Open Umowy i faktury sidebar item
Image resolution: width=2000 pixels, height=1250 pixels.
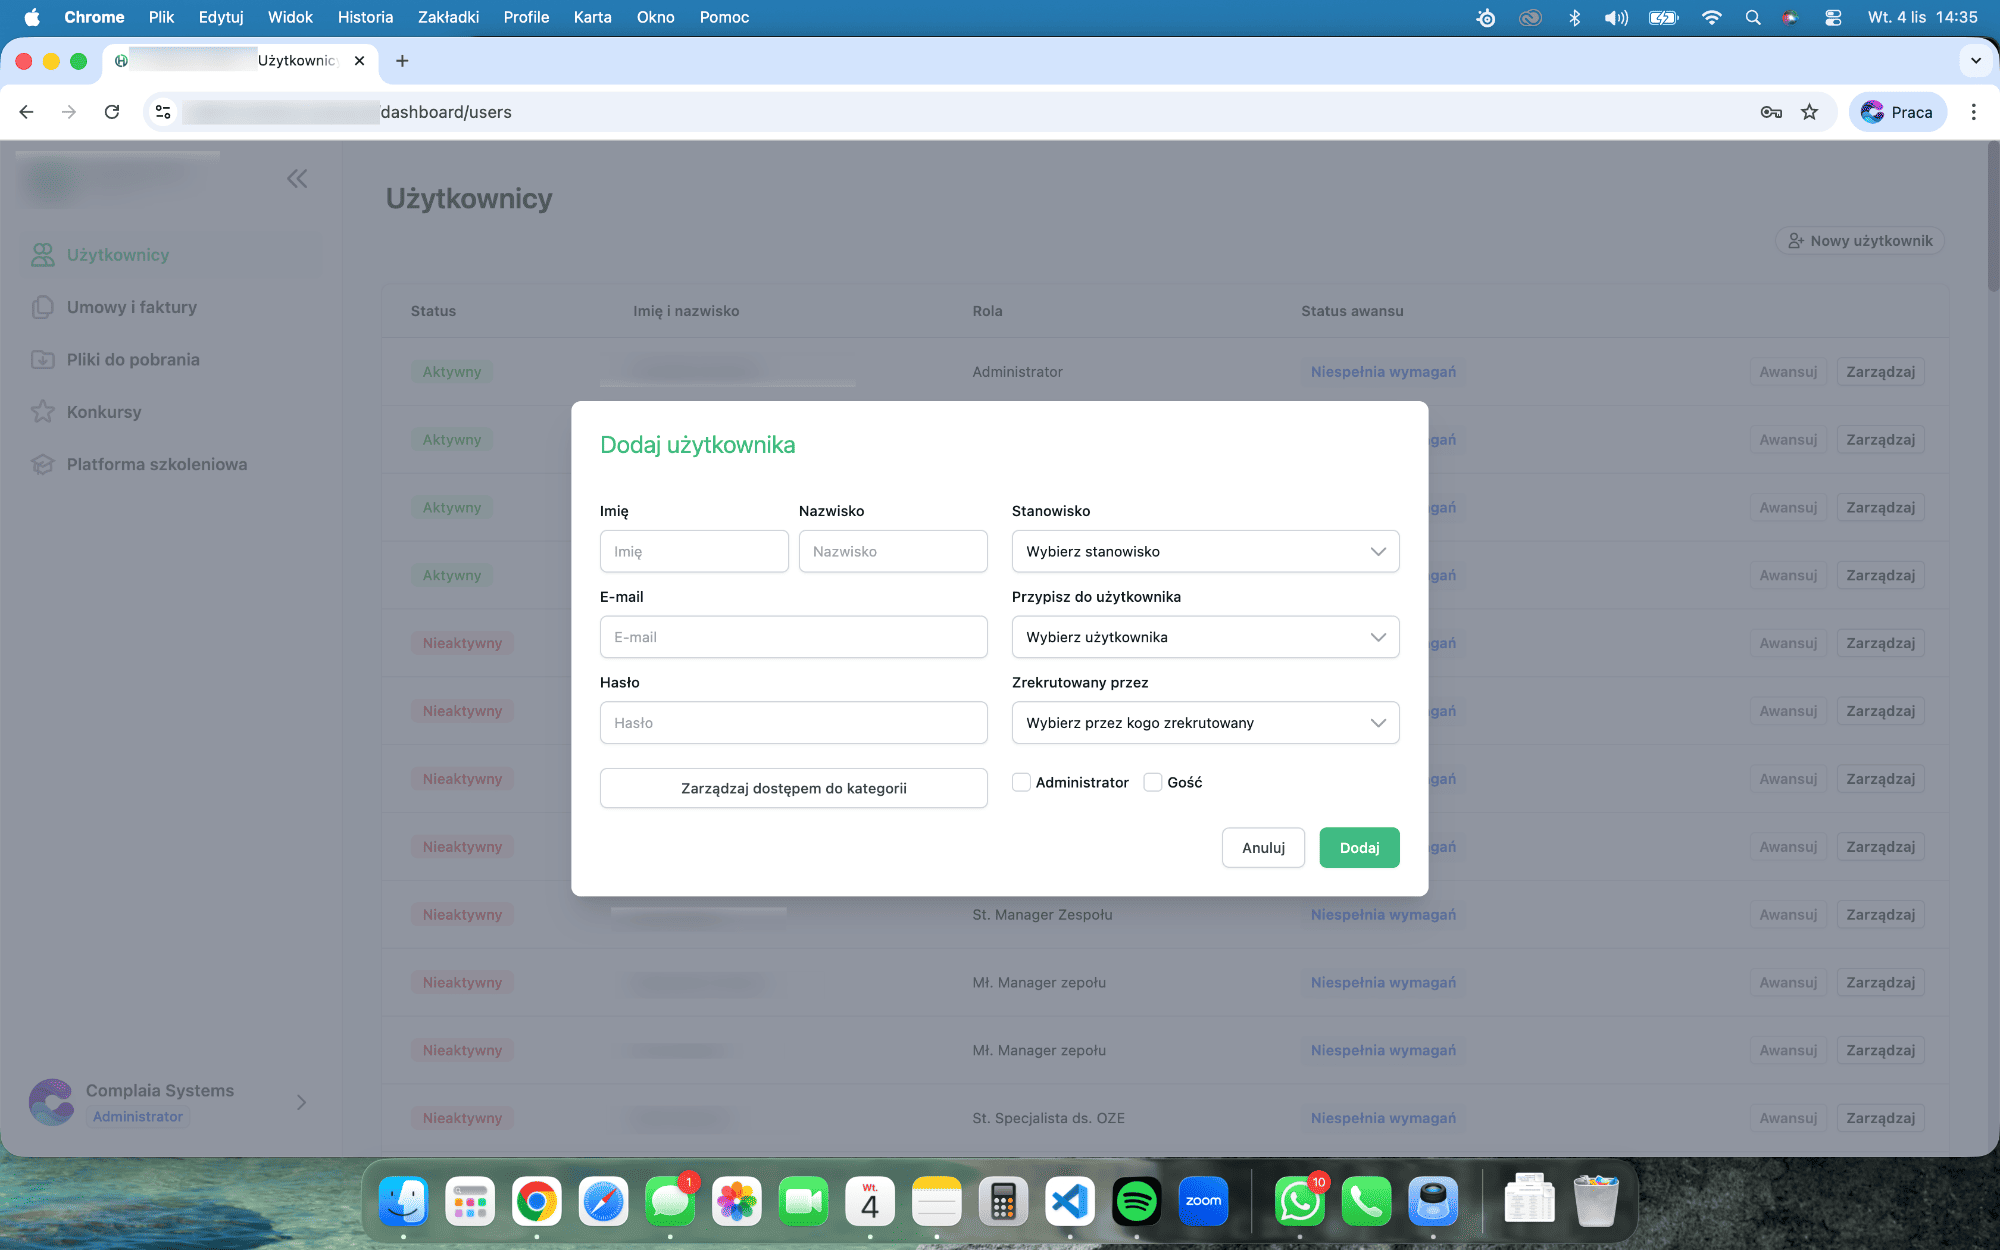131,307
